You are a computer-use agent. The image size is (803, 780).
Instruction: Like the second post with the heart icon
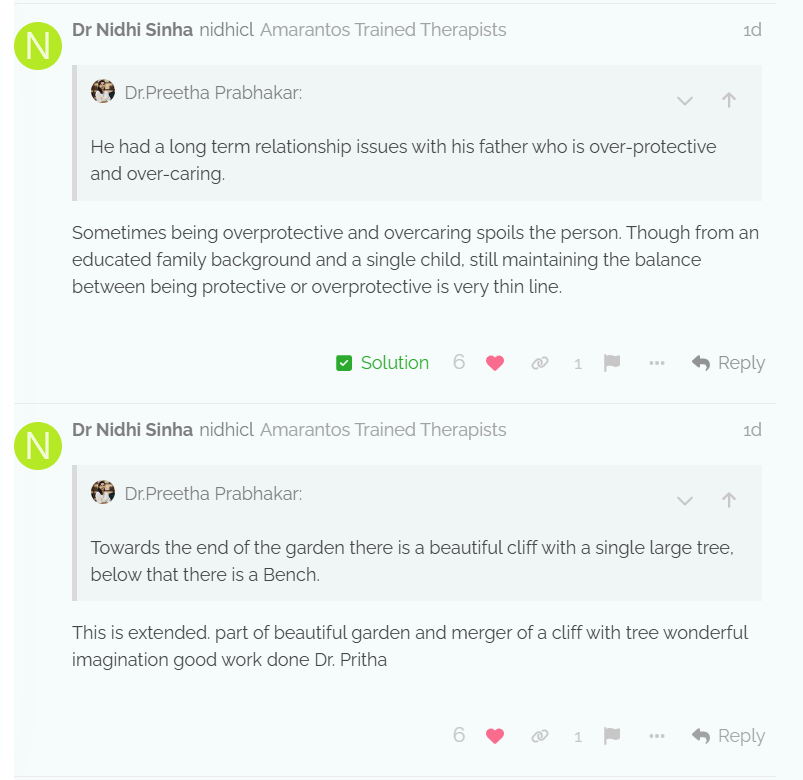click(x=494, y=736)
